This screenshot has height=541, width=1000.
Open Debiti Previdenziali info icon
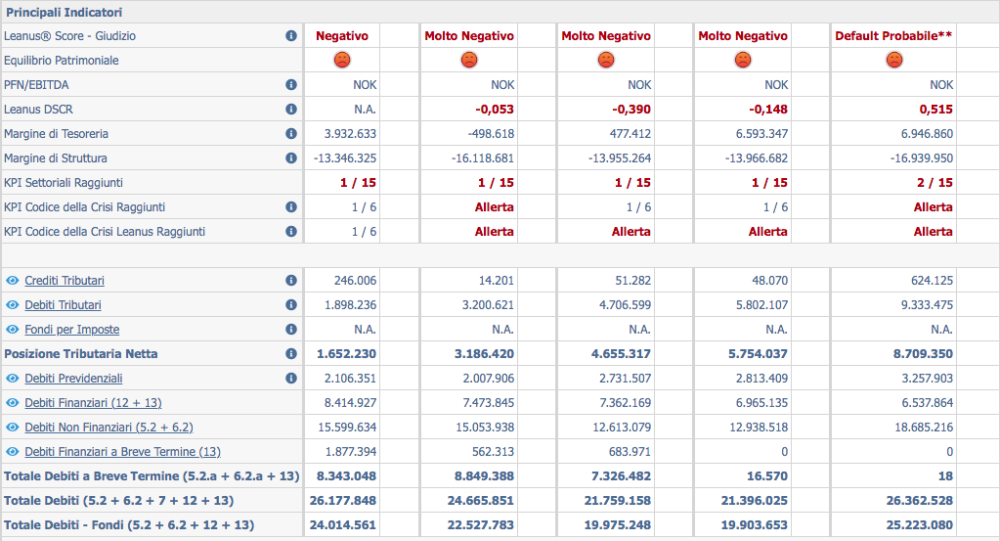(291, 378)
